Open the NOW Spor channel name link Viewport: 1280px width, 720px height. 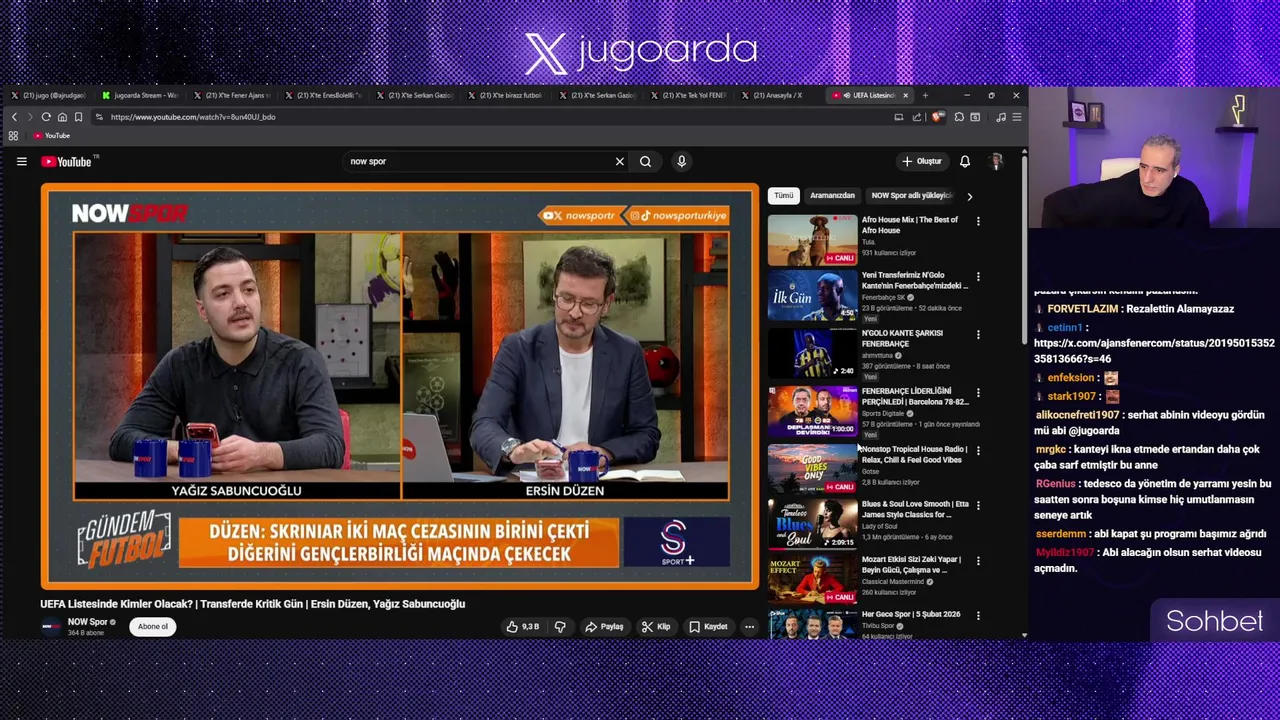[x=87, y=622]
